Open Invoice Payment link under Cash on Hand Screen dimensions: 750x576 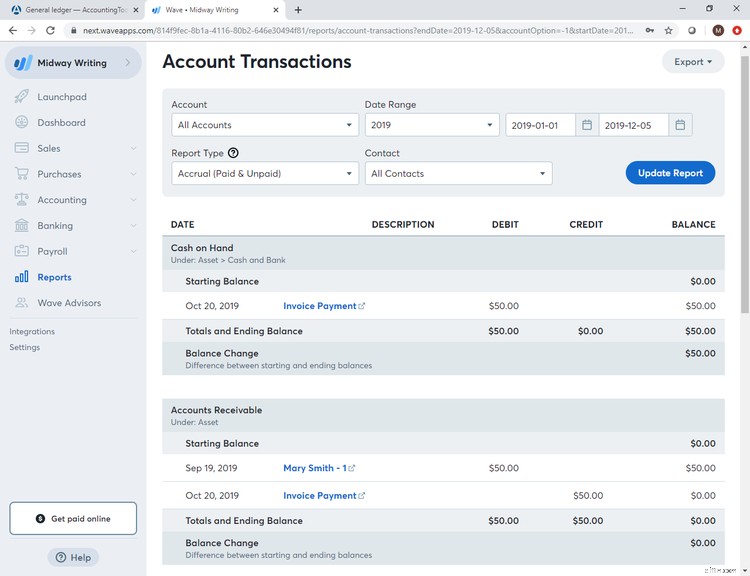[x=320, y=306]
